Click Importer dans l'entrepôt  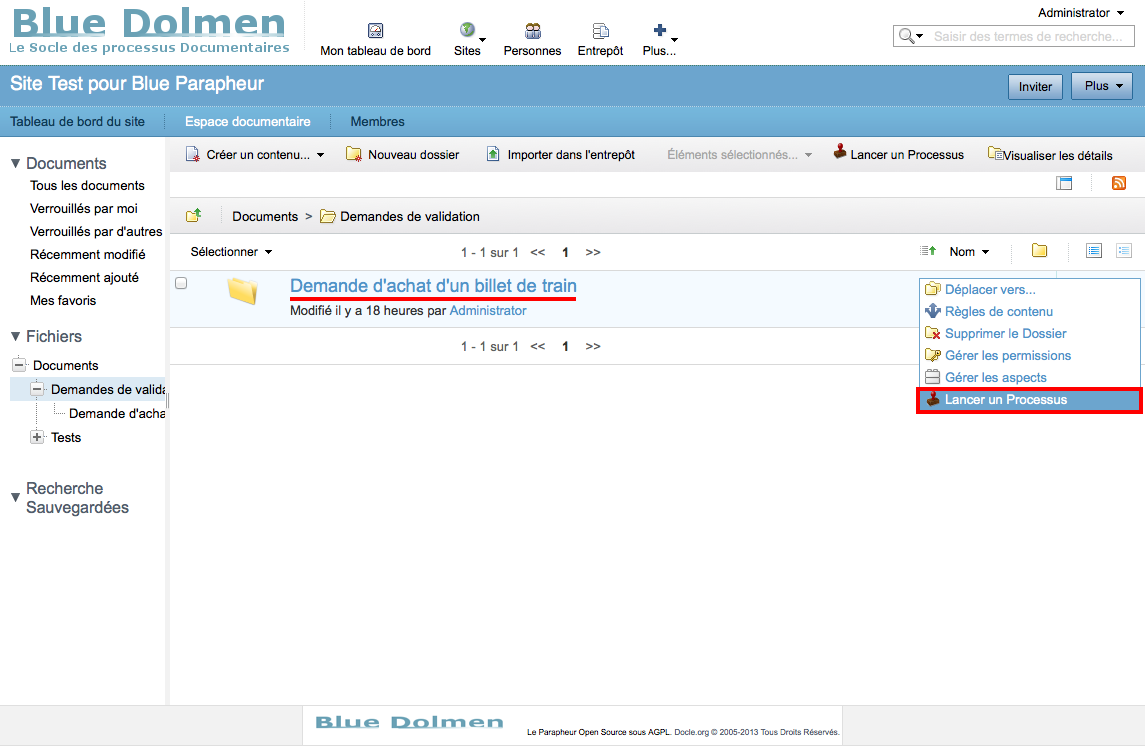561,155
